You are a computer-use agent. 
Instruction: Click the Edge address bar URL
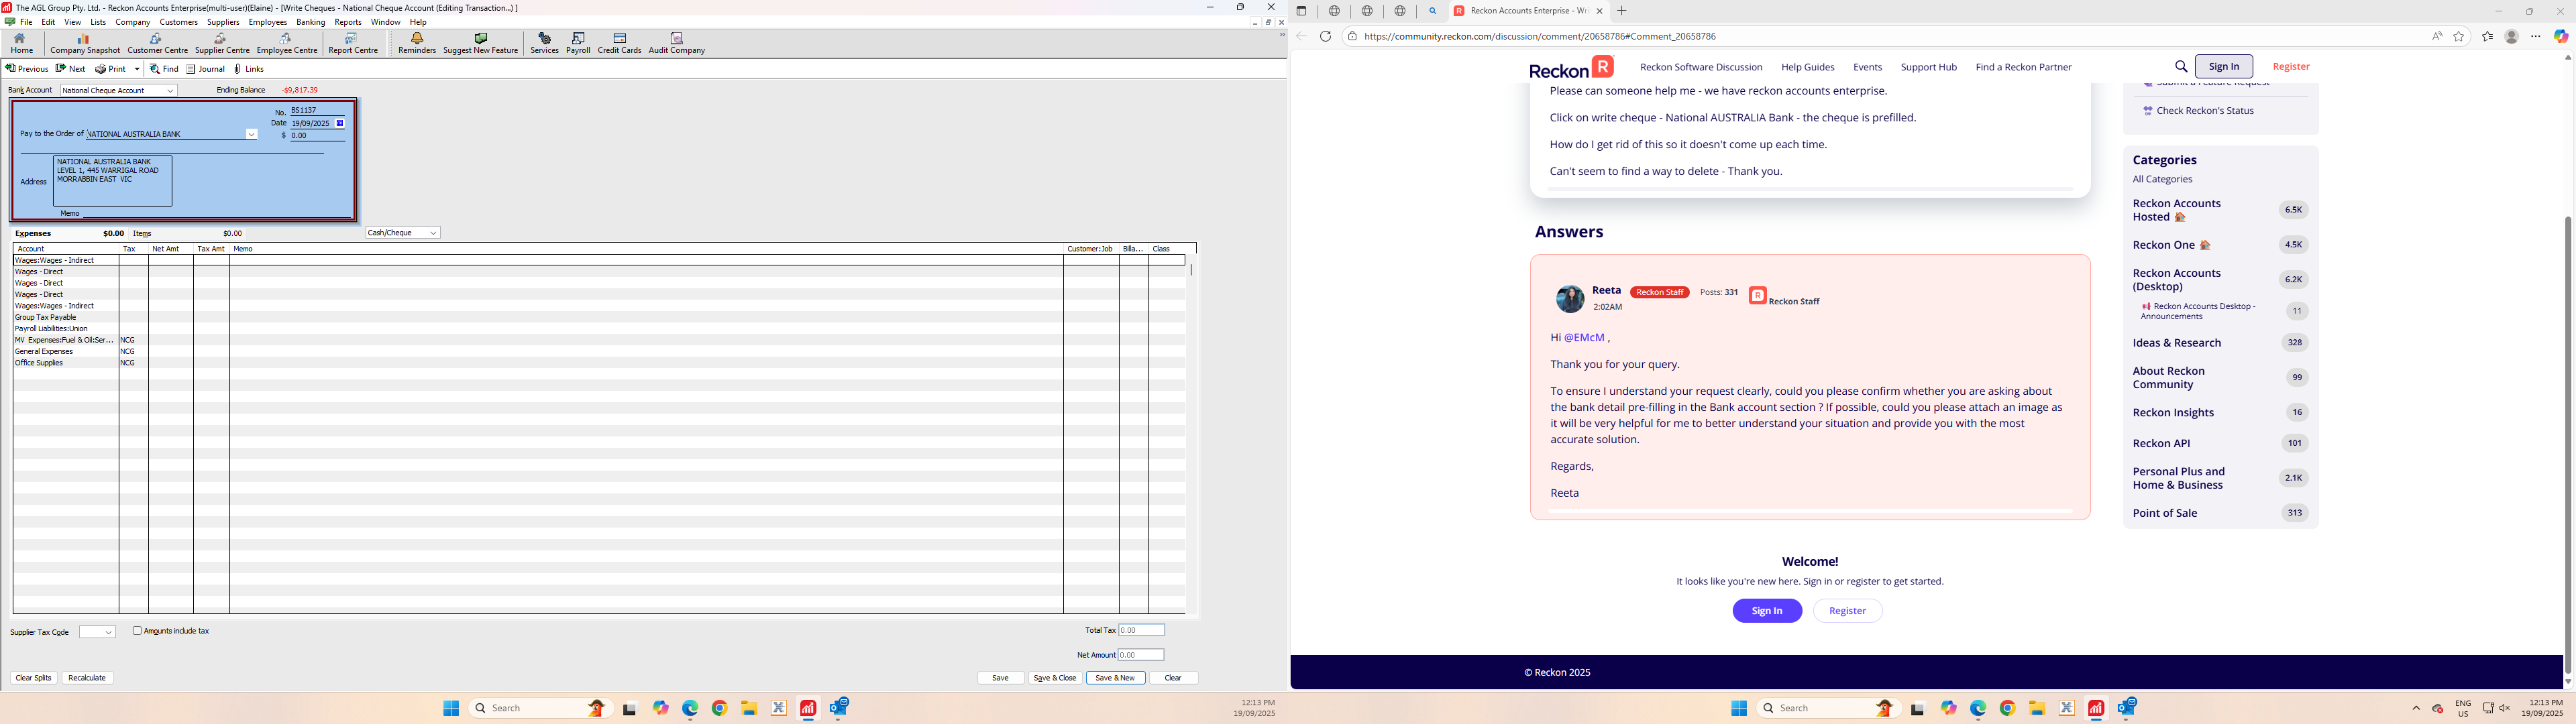pos(1539,36)
